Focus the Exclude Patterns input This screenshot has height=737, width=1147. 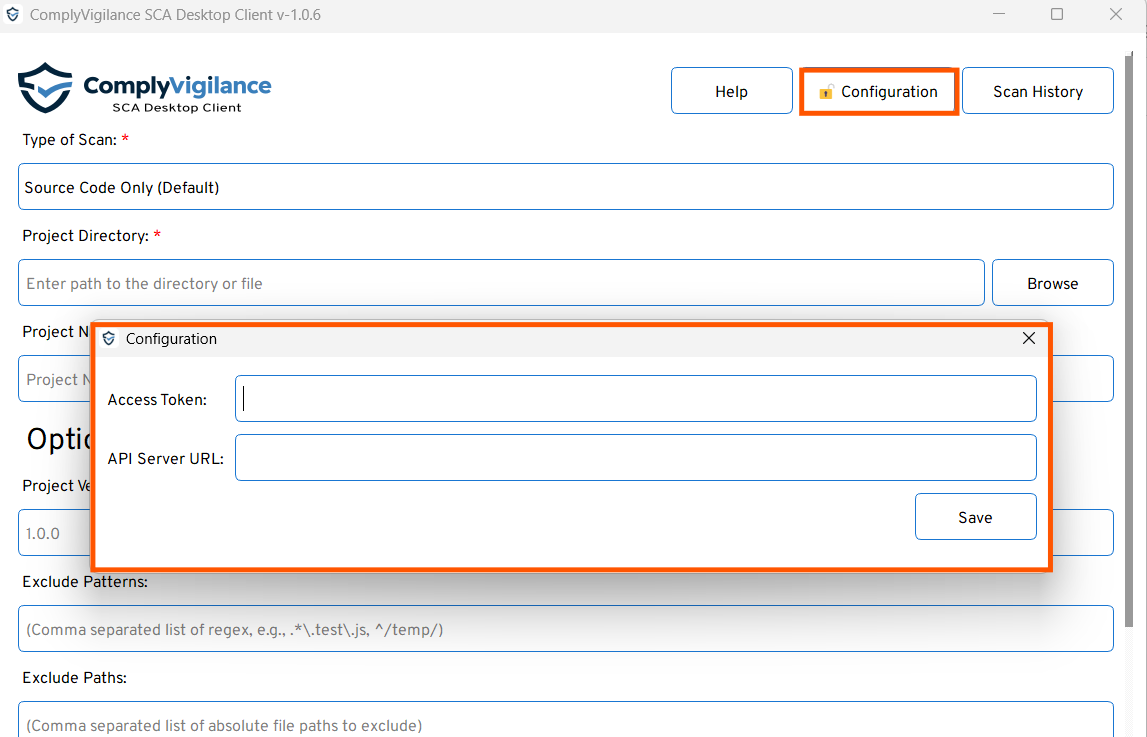(565, 629)
